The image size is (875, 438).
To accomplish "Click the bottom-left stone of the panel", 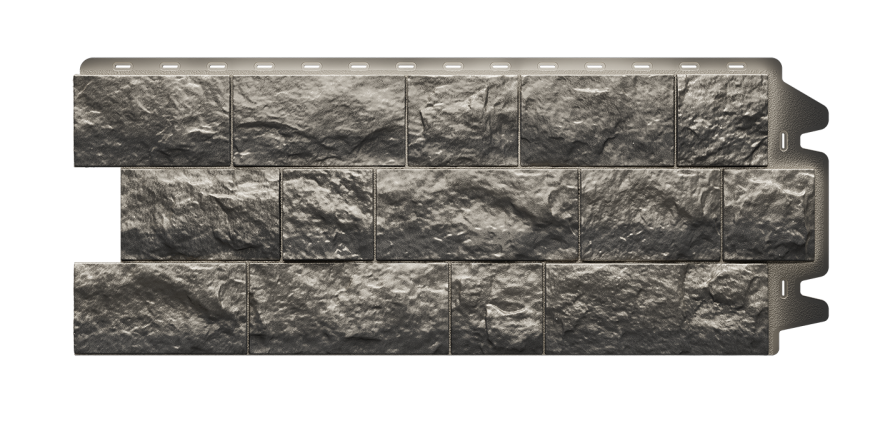I will coord(159,308).
